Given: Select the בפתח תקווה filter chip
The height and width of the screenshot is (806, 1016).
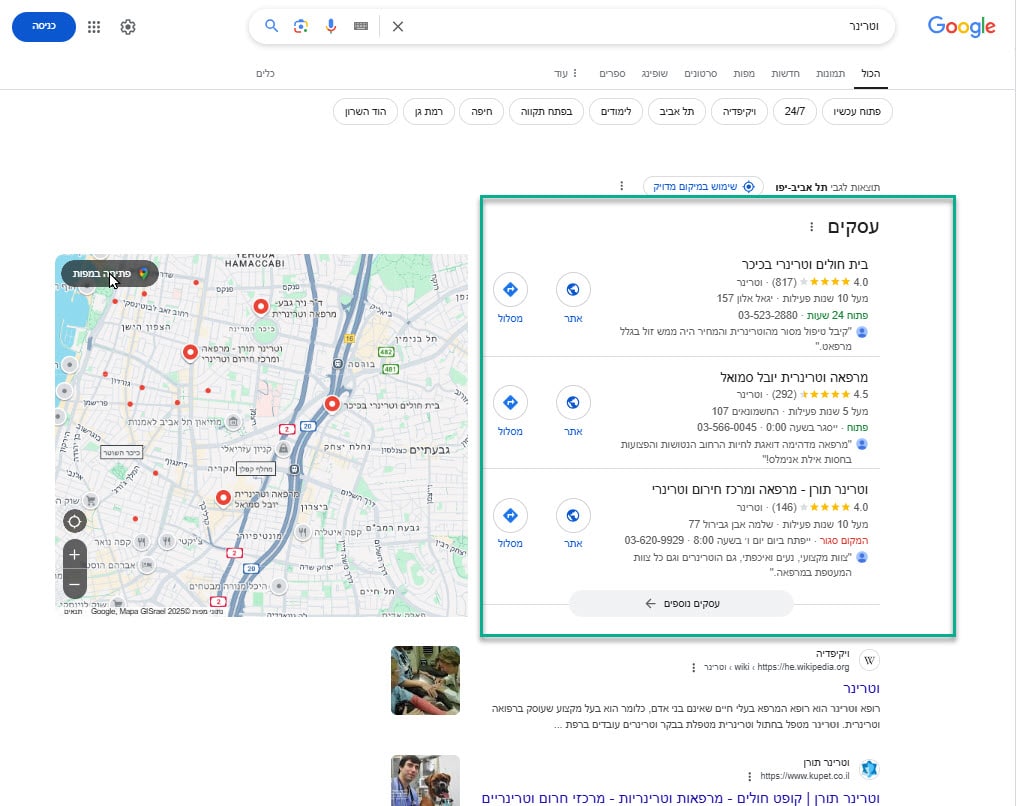Looking at the screenshot, I should [x=546, y=111].
